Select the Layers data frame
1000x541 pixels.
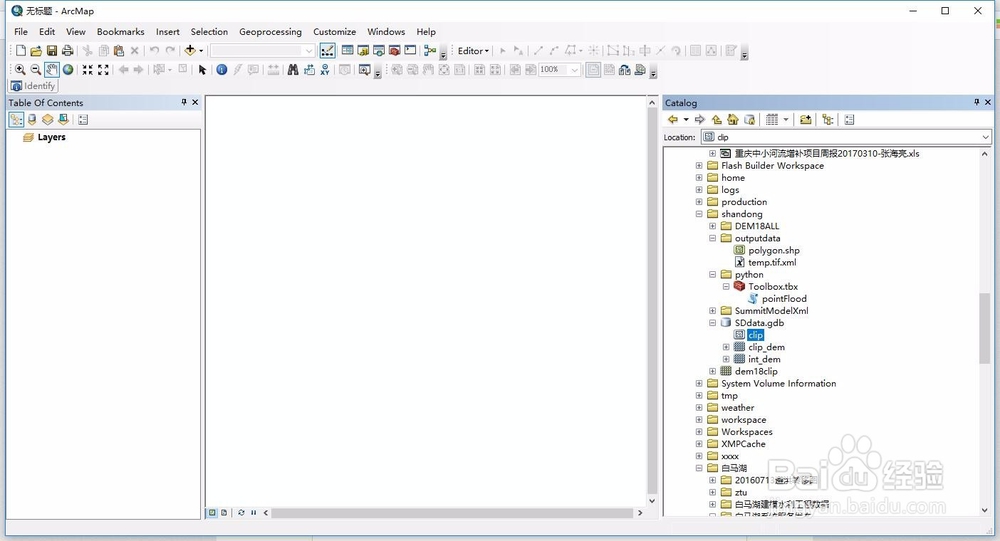(x=51, y=137)
